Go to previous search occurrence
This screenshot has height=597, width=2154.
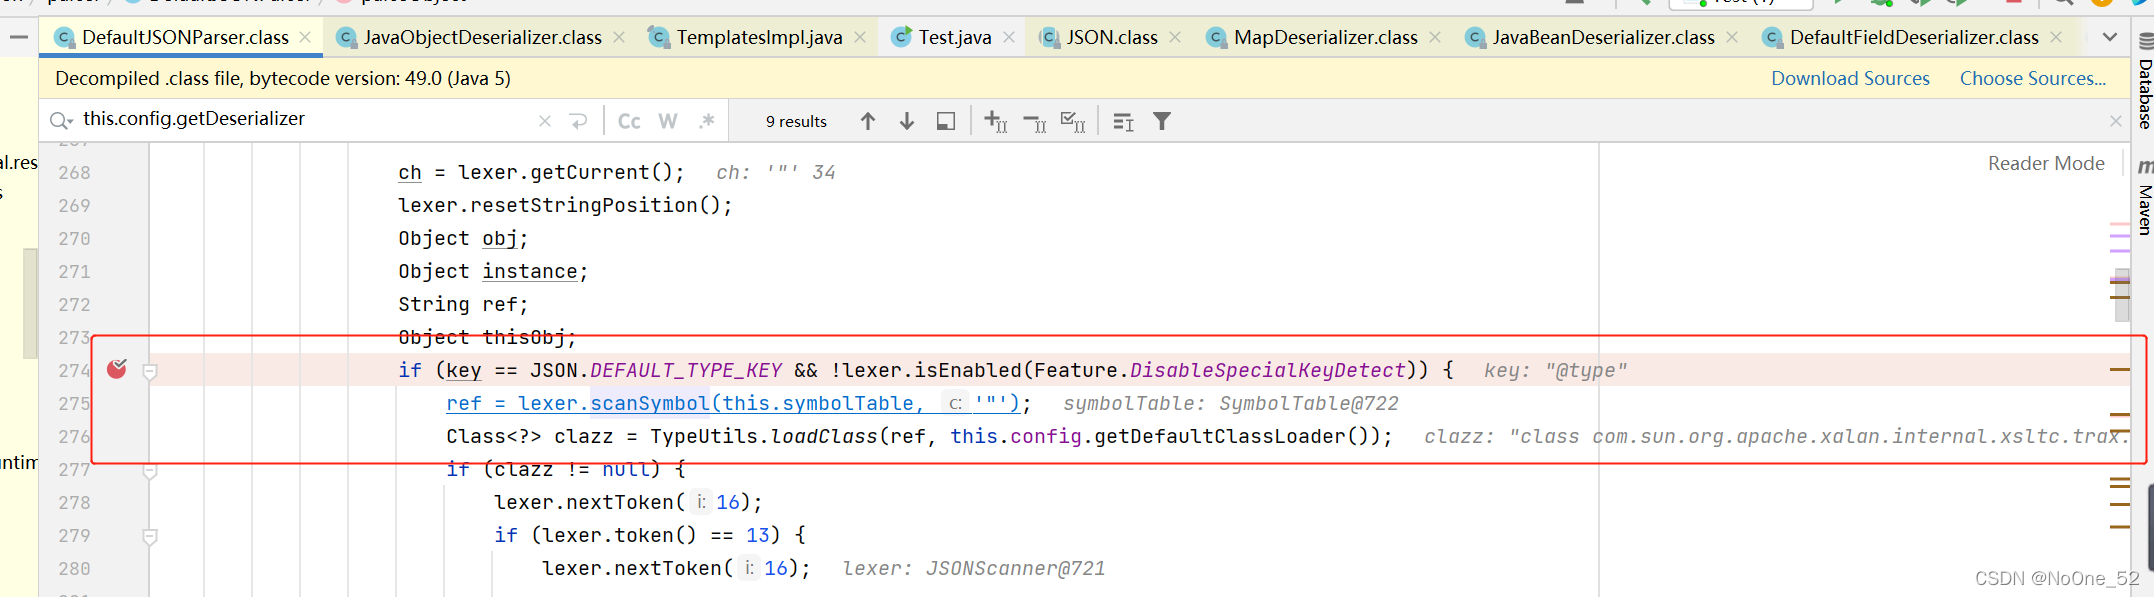pos(868,121)
